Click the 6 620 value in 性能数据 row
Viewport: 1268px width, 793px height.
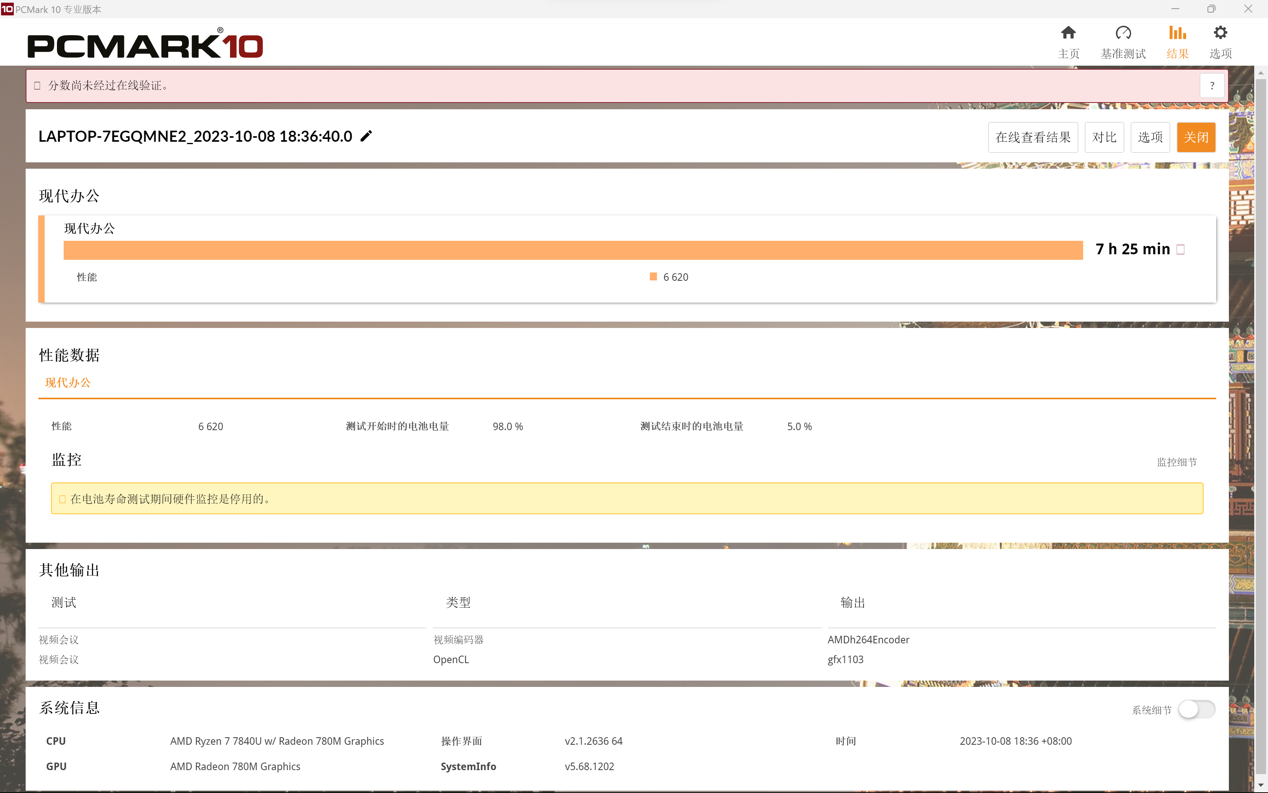click(x=210, y=426)
